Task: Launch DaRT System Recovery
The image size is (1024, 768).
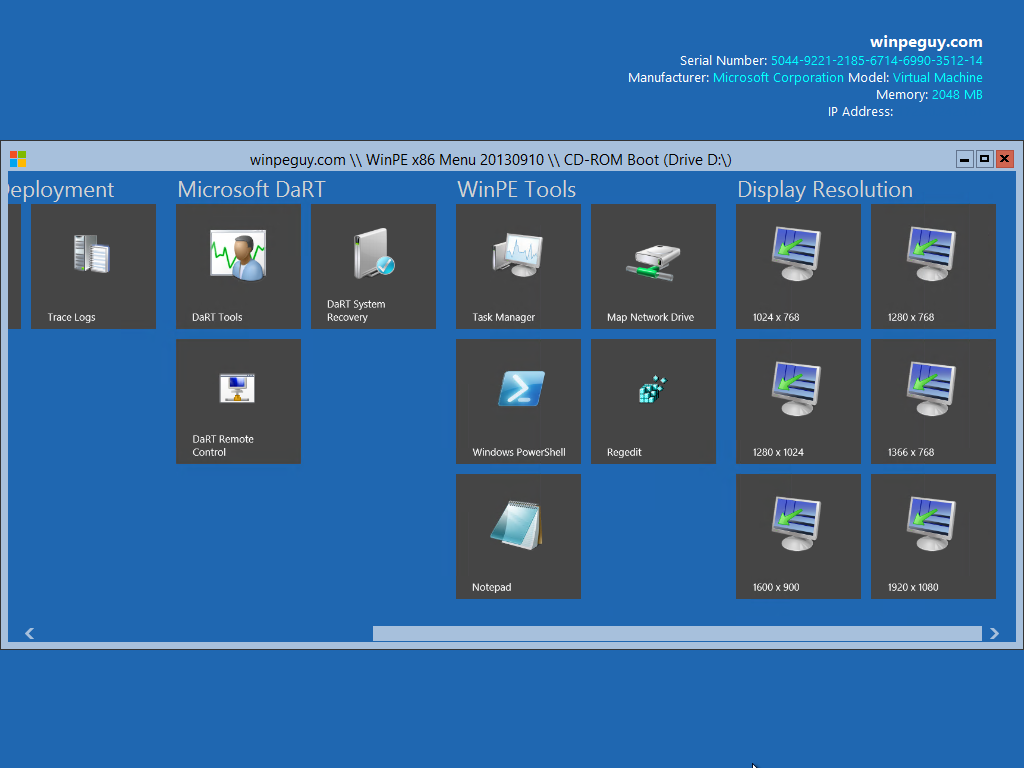Action: click(x=373, y=266)
